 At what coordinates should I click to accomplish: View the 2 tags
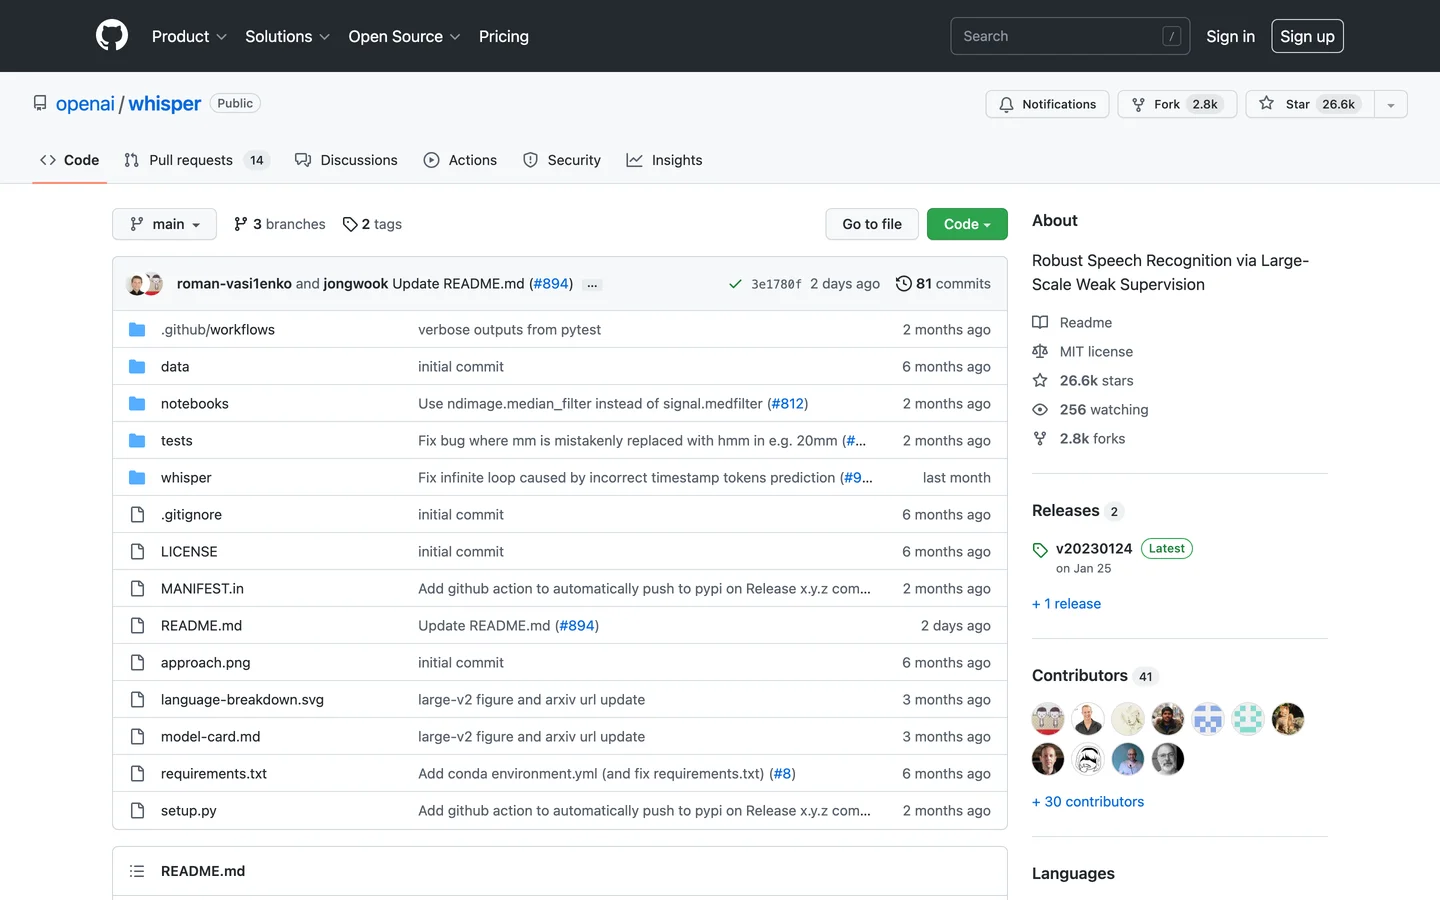coord(372,224)
